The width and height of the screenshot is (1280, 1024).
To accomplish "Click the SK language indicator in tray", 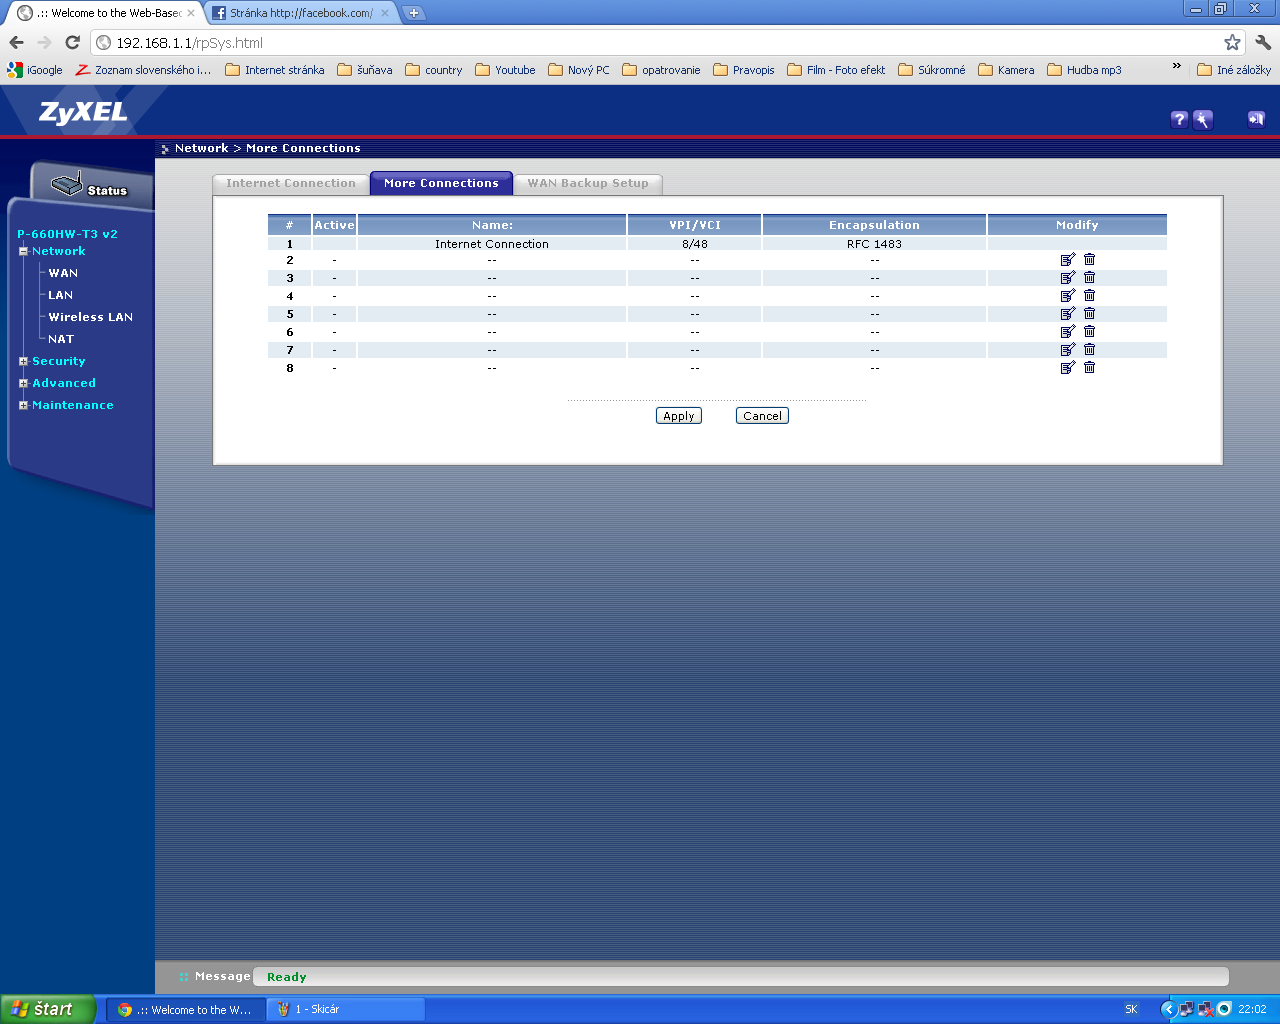I will pos(1131,1009).
